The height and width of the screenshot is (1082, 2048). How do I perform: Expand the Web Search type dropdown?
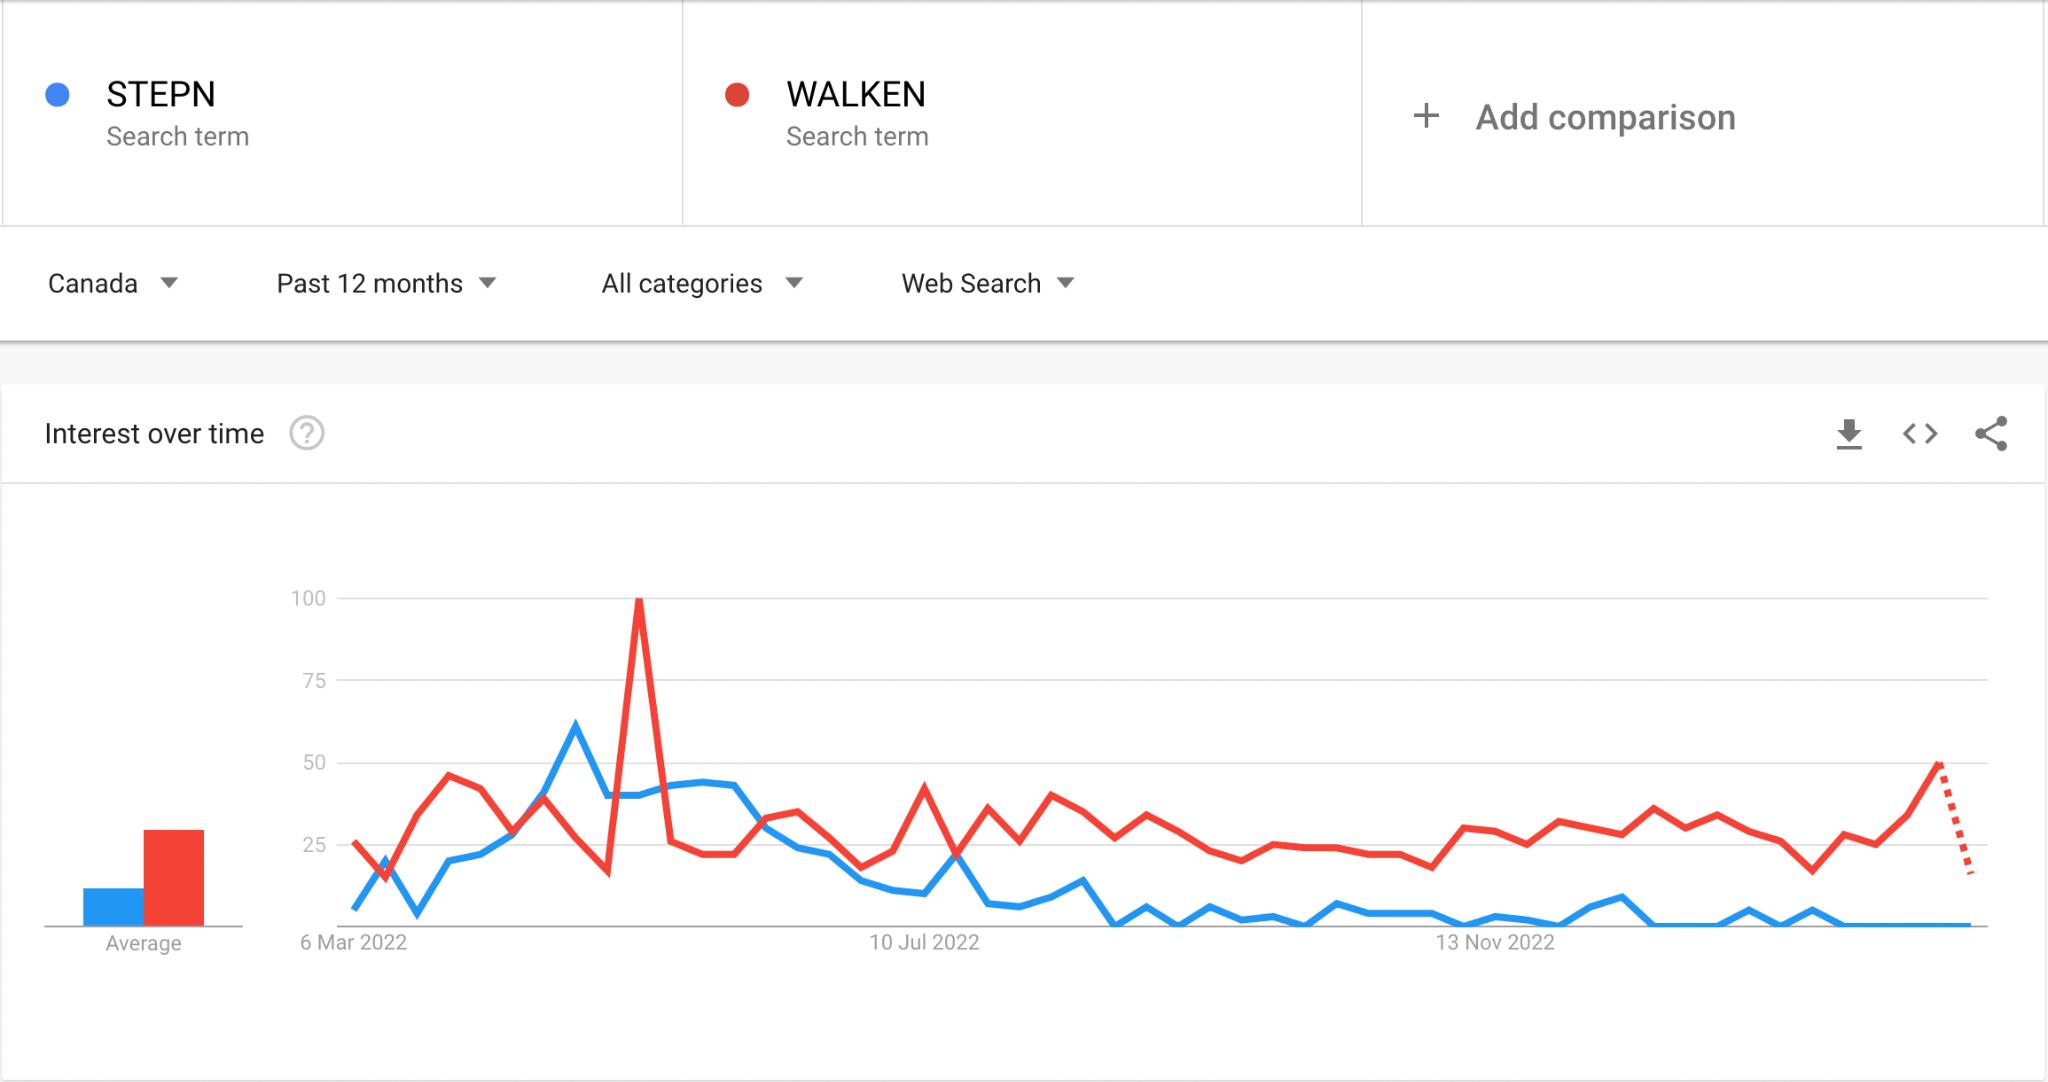click(987, 284)
